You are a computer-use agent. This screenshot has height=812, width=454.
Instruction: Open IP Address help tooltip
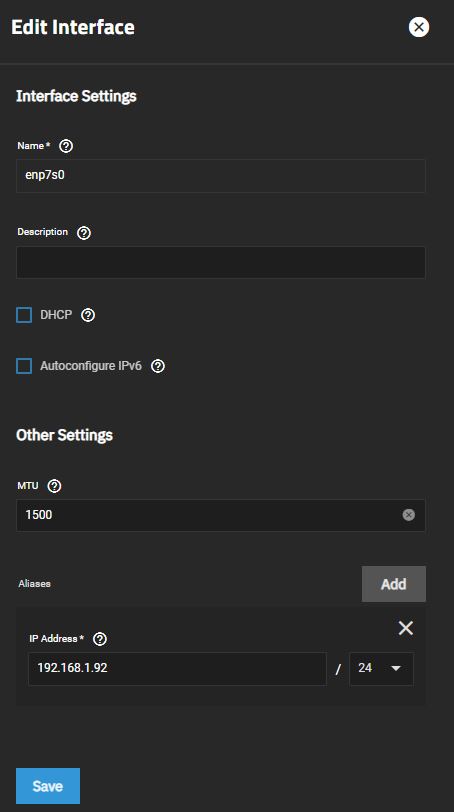[99, 639]
